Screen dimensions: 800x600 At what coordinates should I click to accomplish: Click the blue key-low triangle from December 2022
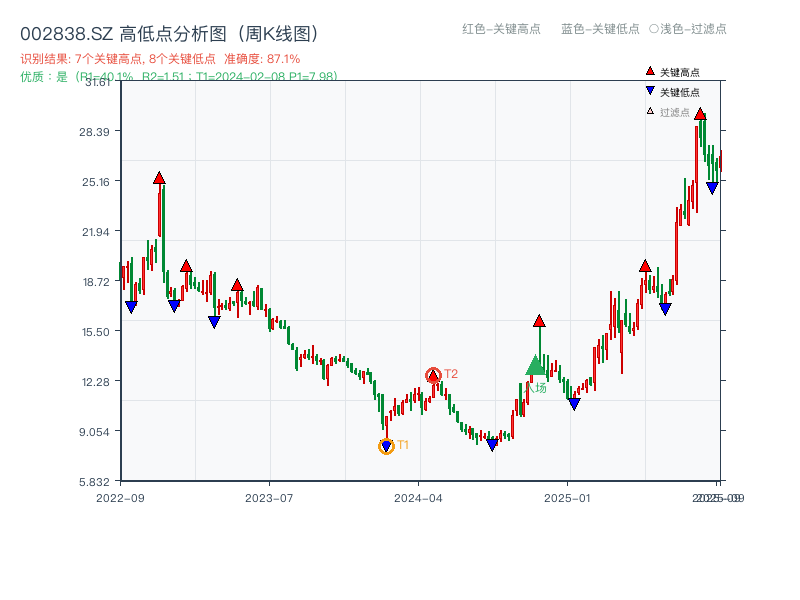174,306
